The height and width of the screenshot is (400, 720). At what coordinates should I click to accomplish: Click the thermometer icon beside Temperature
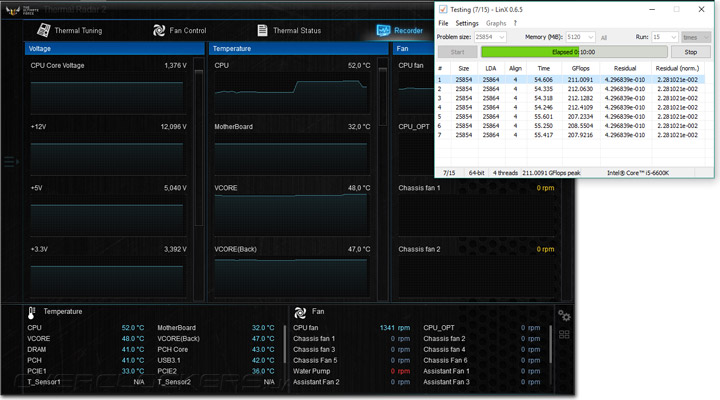point(31,312)
